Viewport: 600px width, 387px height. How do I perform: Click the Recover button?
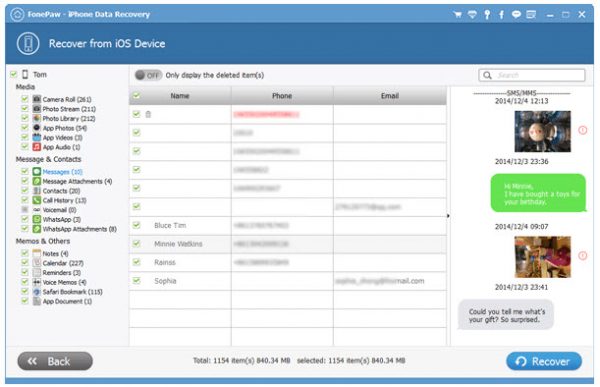(544, 361)
